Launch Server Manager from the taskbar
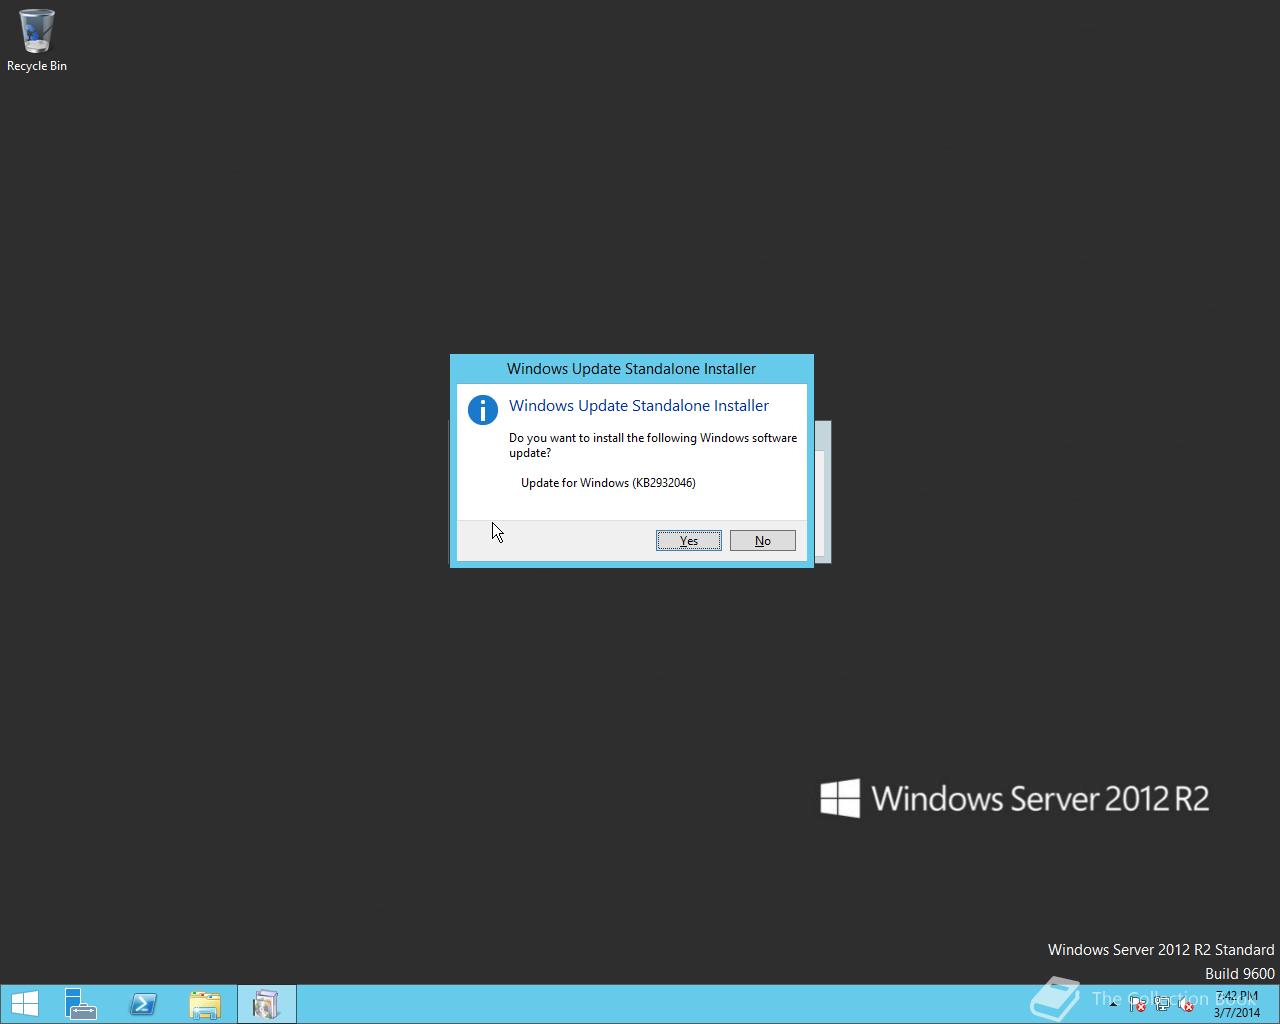Screen dimensions: 1280x1024 [x=81, y=1004]
